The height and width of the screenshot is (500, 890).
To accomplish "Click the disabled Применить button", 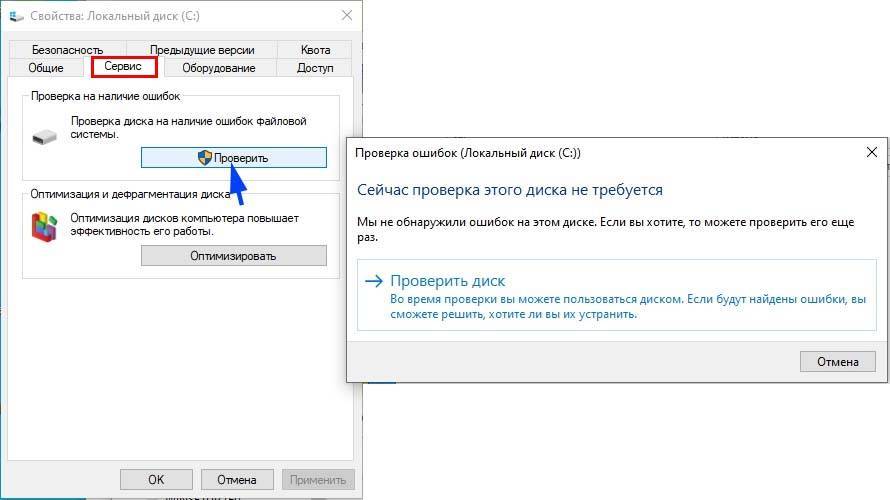I will [318, 480].
